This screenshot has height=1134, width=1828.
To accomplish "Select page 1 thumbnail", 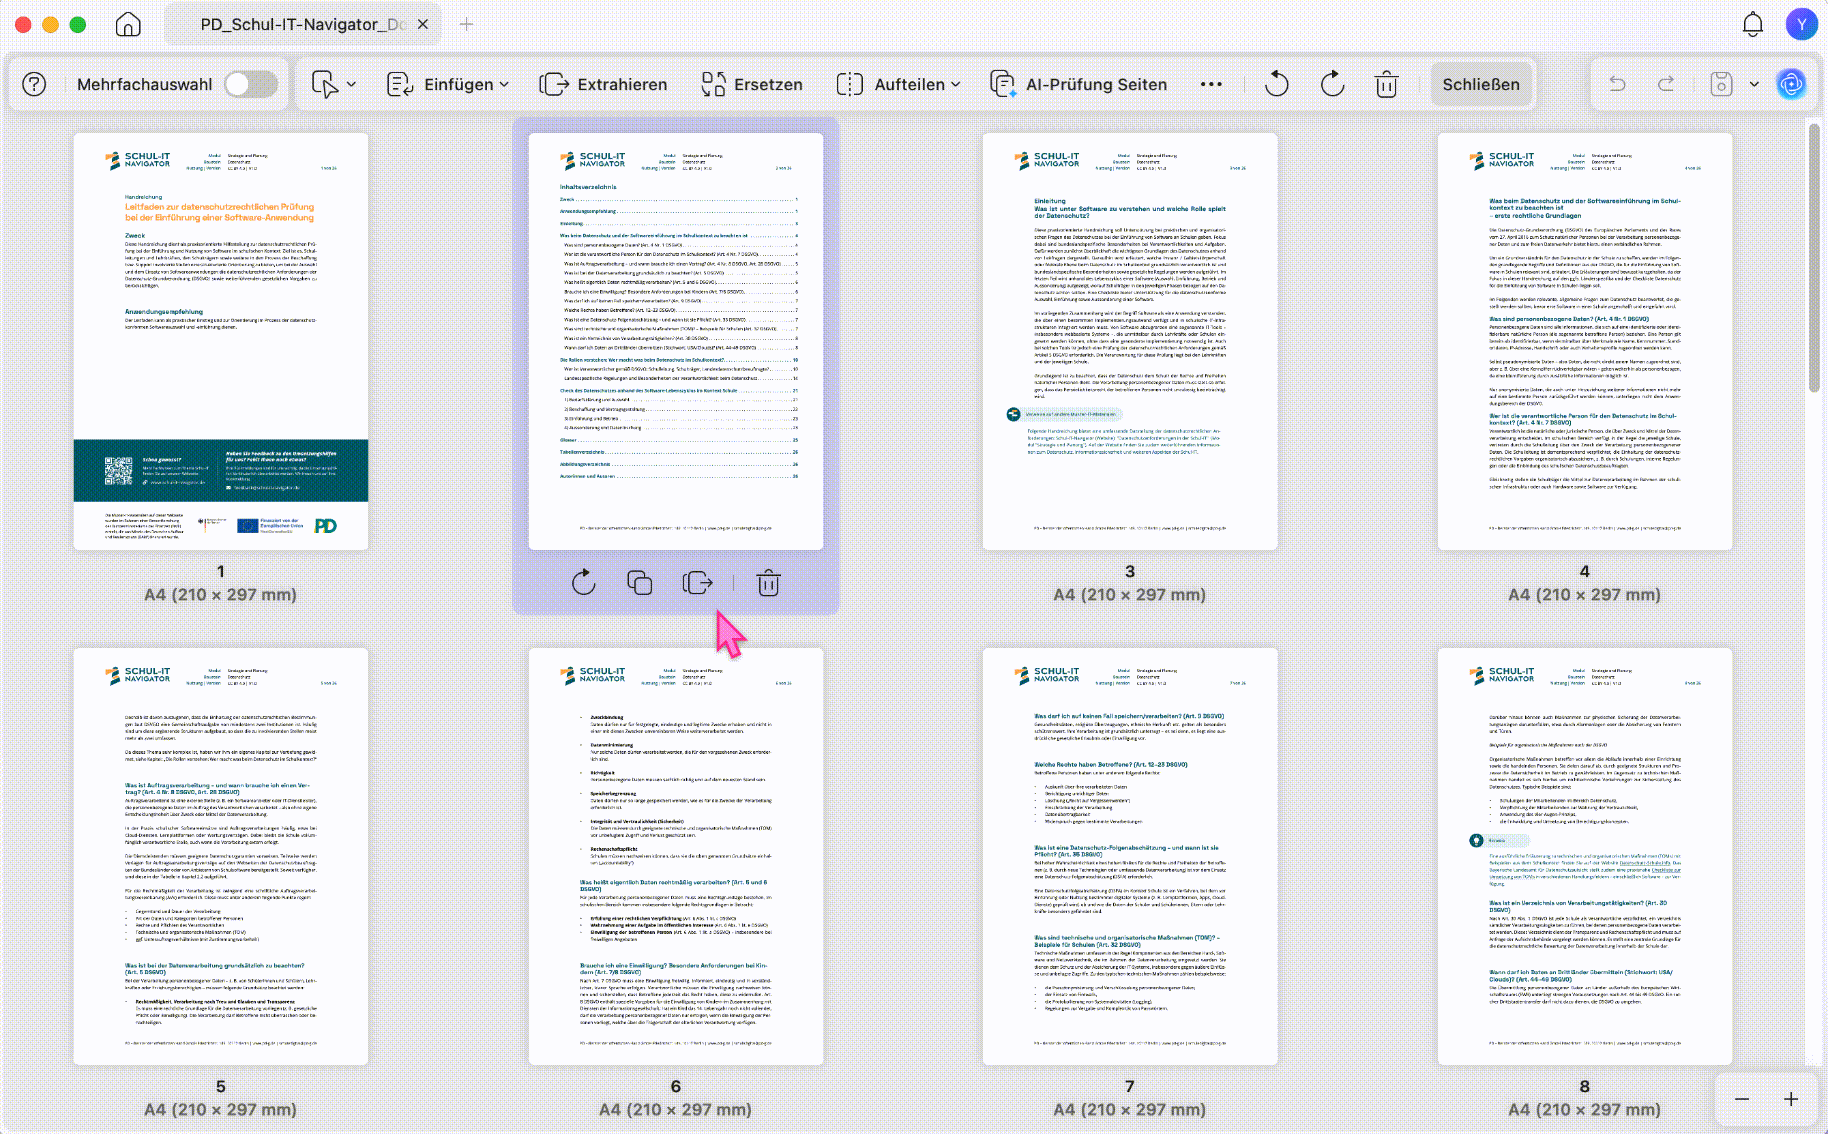I will click(221, 341).
